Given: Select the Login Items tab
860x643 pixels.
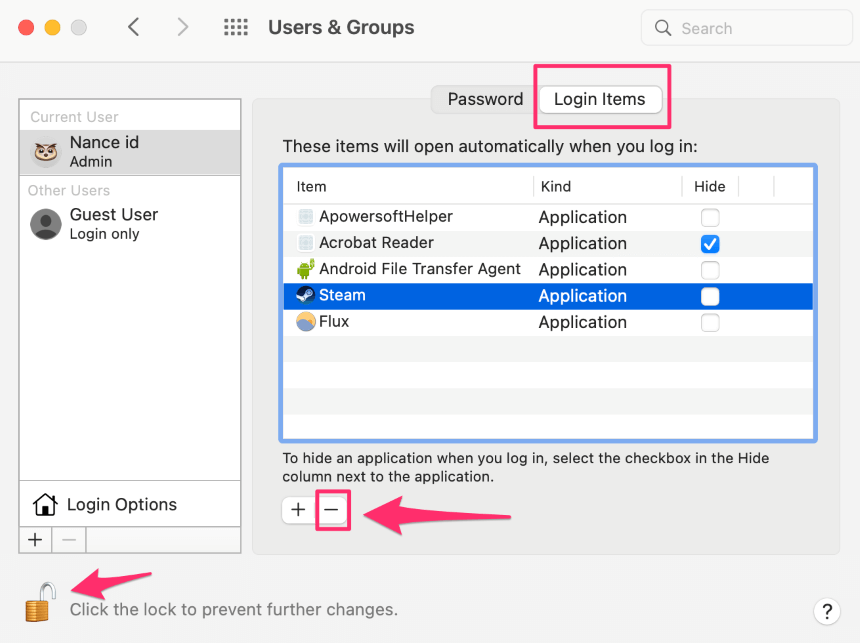Looking at the screenshot, I should pos(600,99).
